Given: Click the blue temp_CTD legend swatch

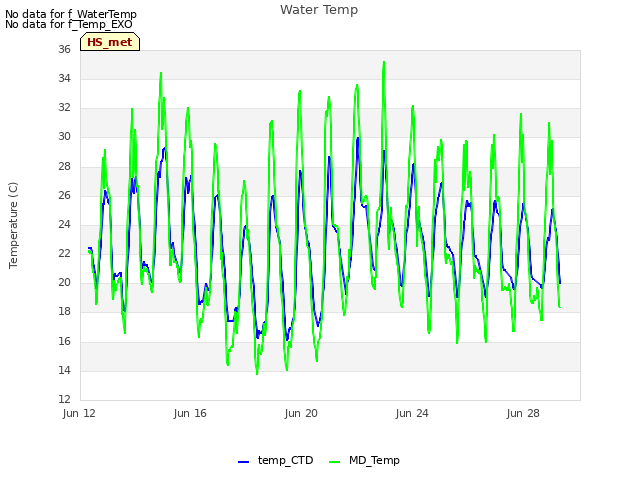Looking at the screenshot, I should point(244,462).
